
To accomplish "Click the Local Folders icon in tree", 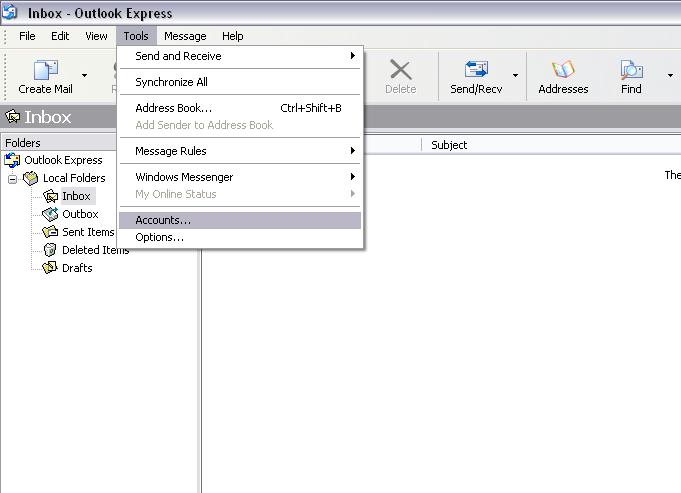I will 31,178.
